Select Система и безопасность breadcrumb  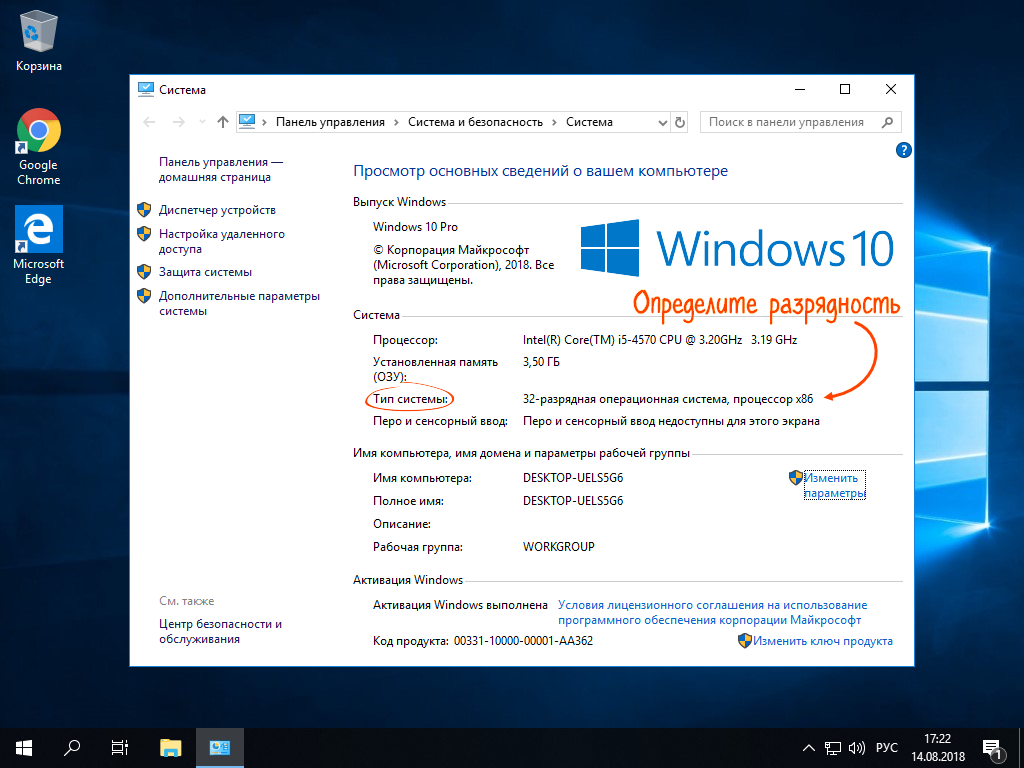click(x=475, y=122)
